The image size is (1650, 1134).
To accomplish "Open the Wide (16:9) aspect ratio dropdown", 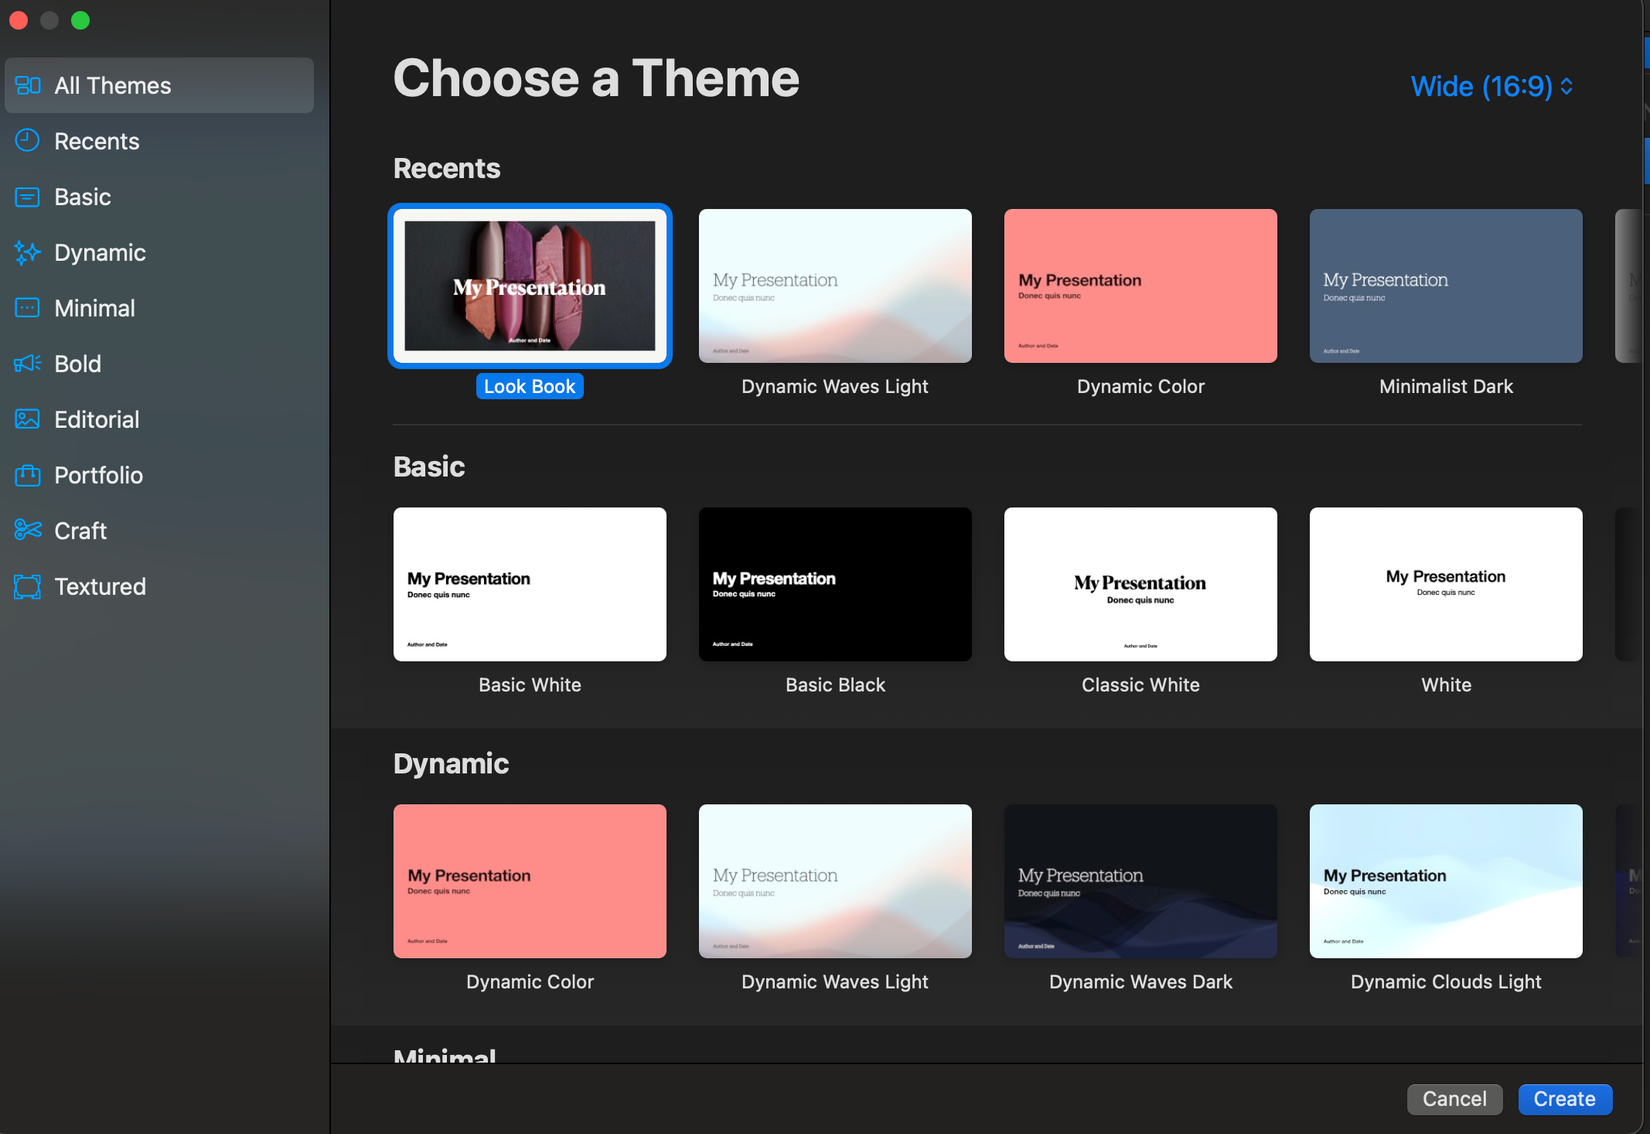I will [x=1492, y=87].
